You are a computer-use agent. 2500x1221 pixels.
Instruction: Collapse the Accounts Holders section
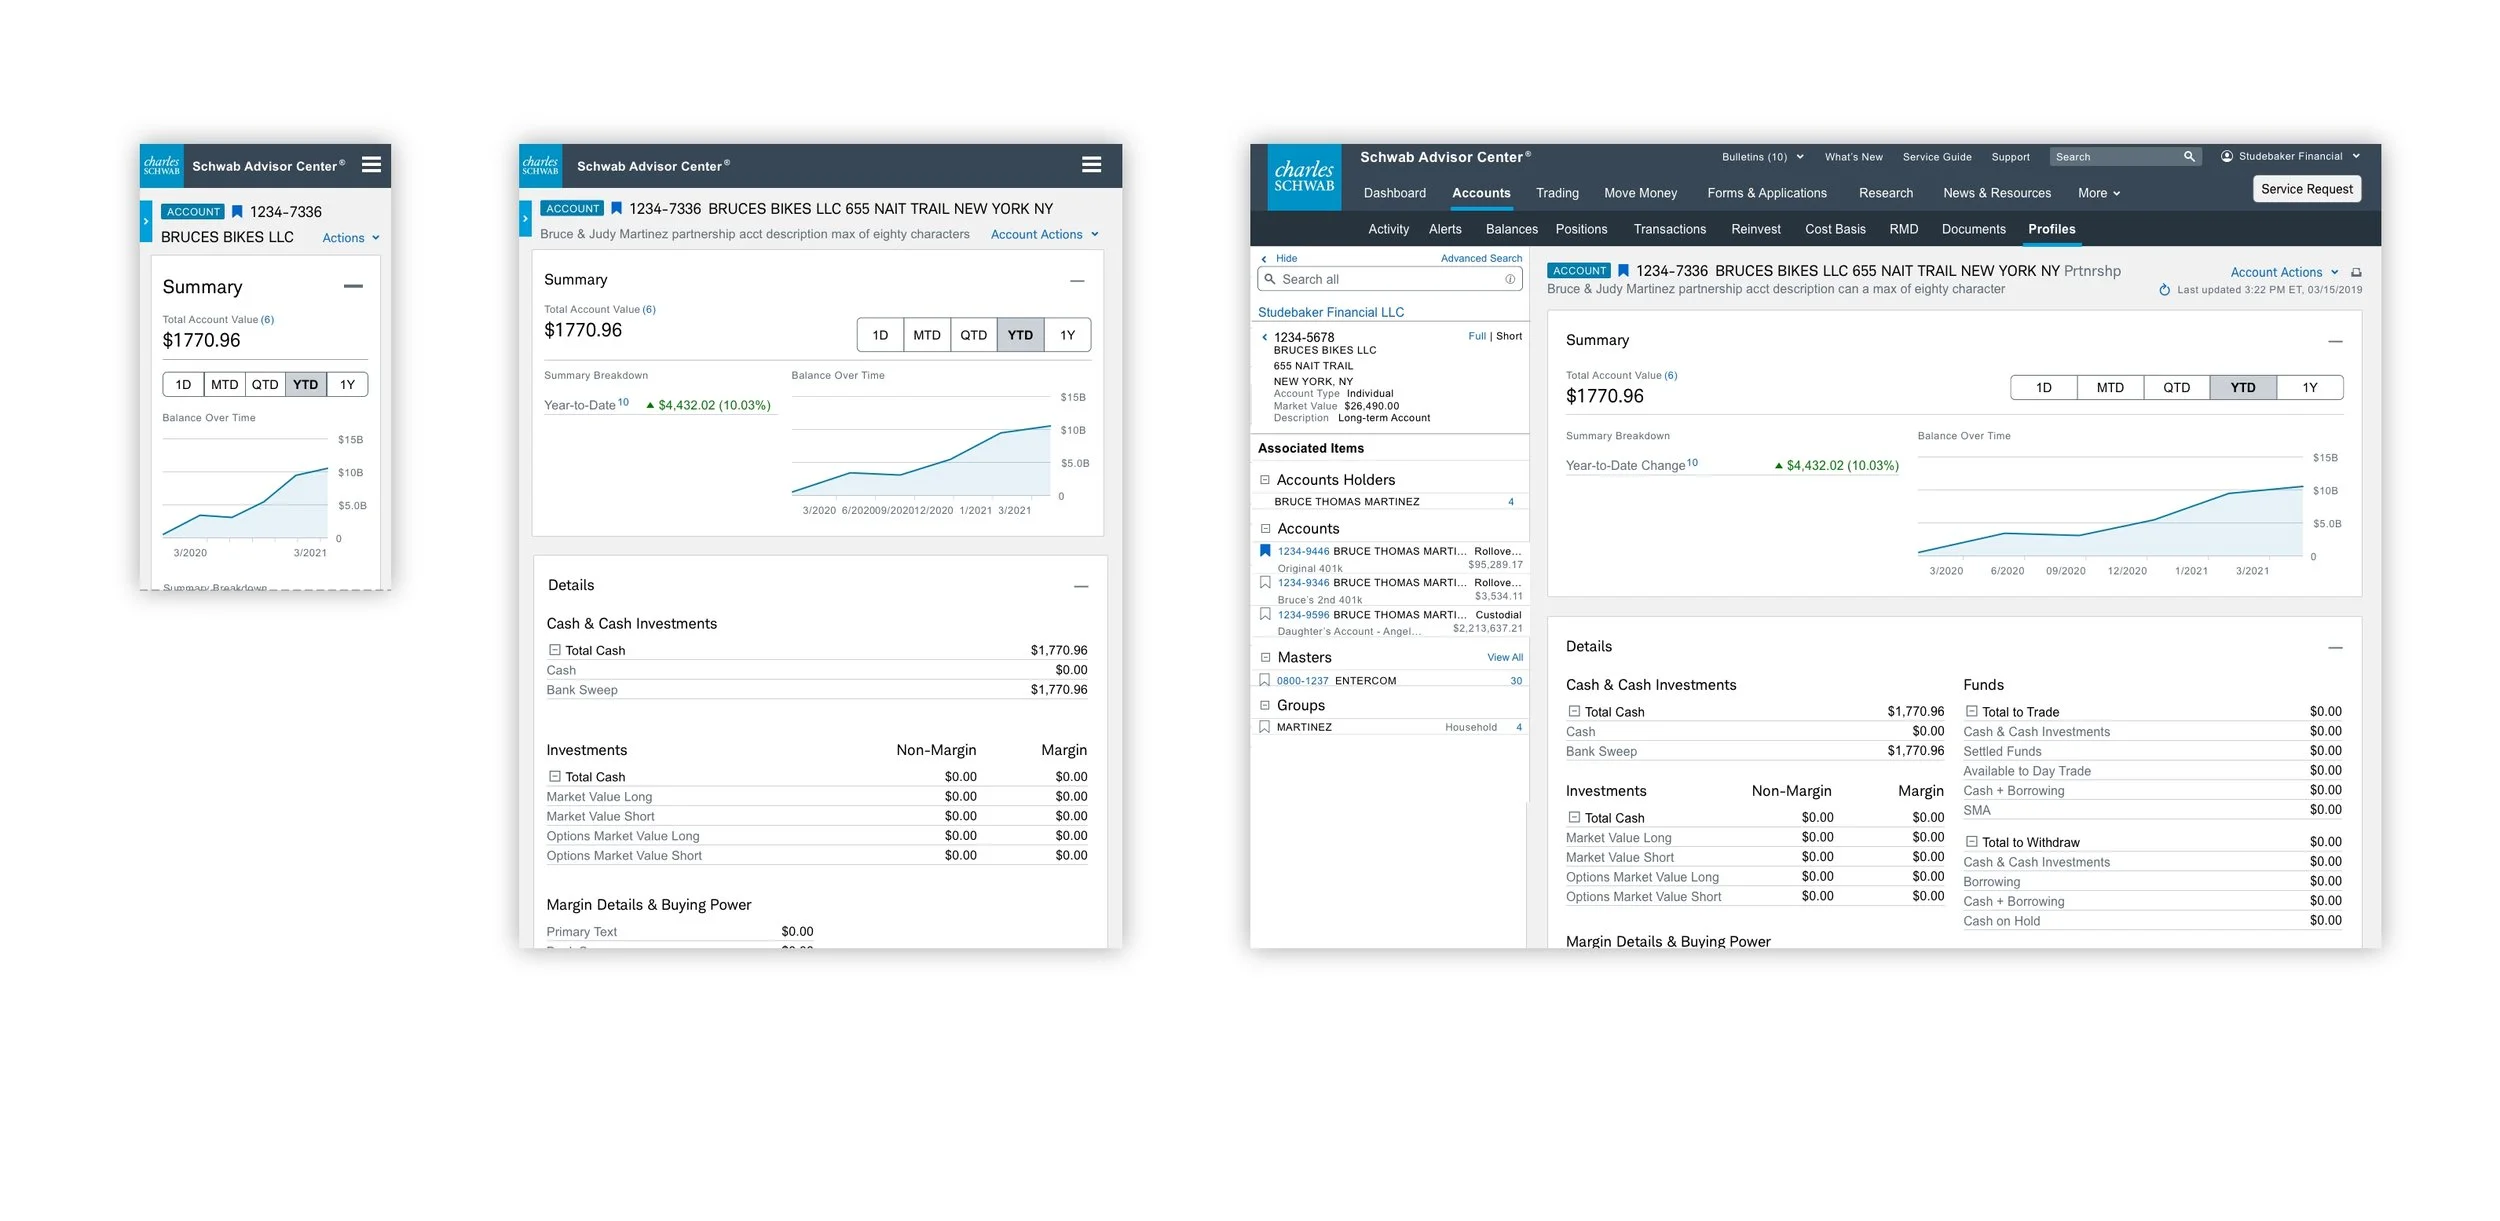click(x=1265, y=480)
